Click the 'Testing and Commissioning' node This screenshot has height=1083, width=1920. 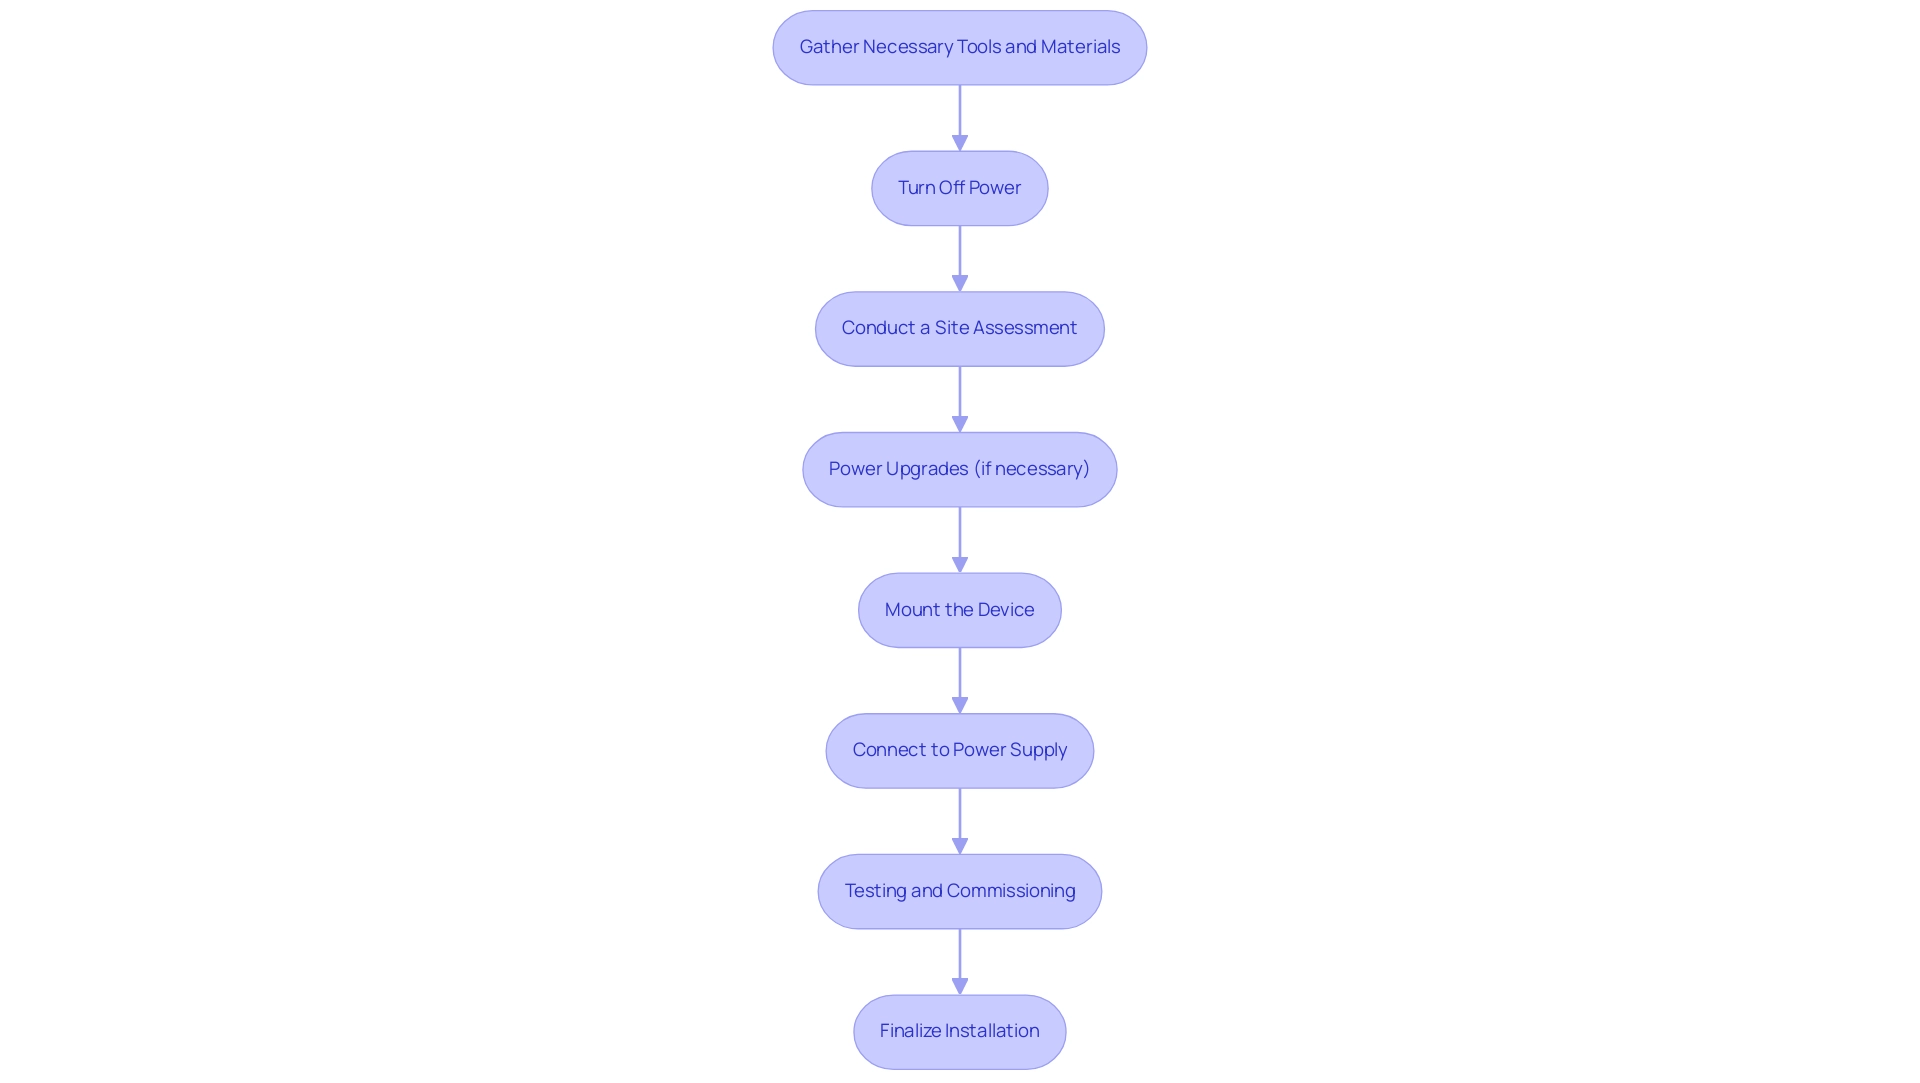[959, 890]
